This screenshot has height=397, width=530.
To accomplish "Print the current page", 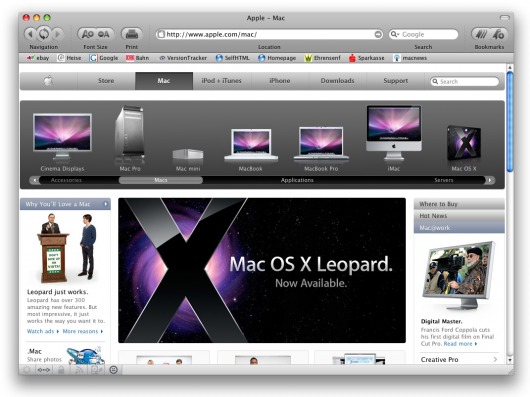I will click(131, 34).
